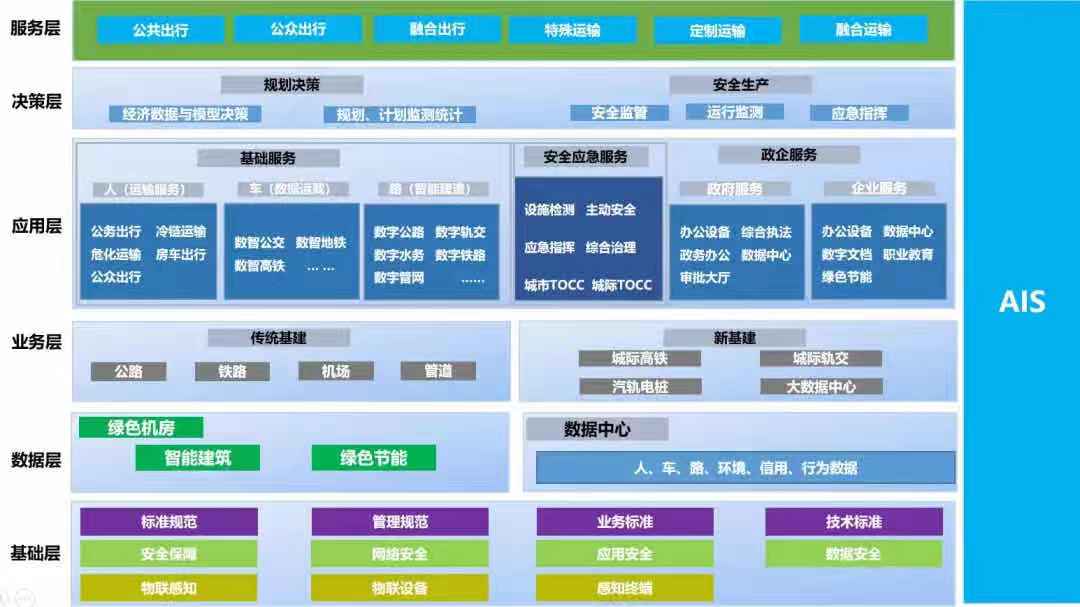This screenshot has width=1080, height=607.
Task: Click the 安全监管 box under 安全生产
Action: click(x=619, y=113)
